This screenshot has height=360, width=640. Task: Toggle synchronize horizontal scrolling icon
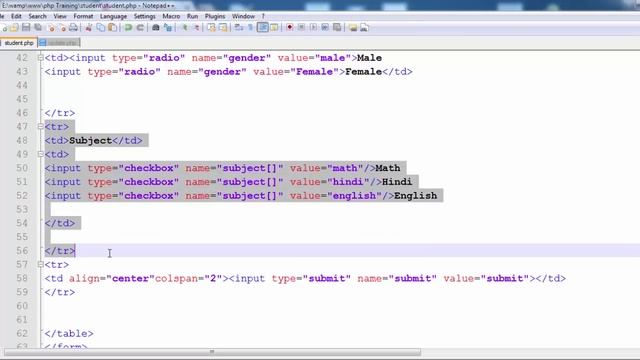point(223,27)
